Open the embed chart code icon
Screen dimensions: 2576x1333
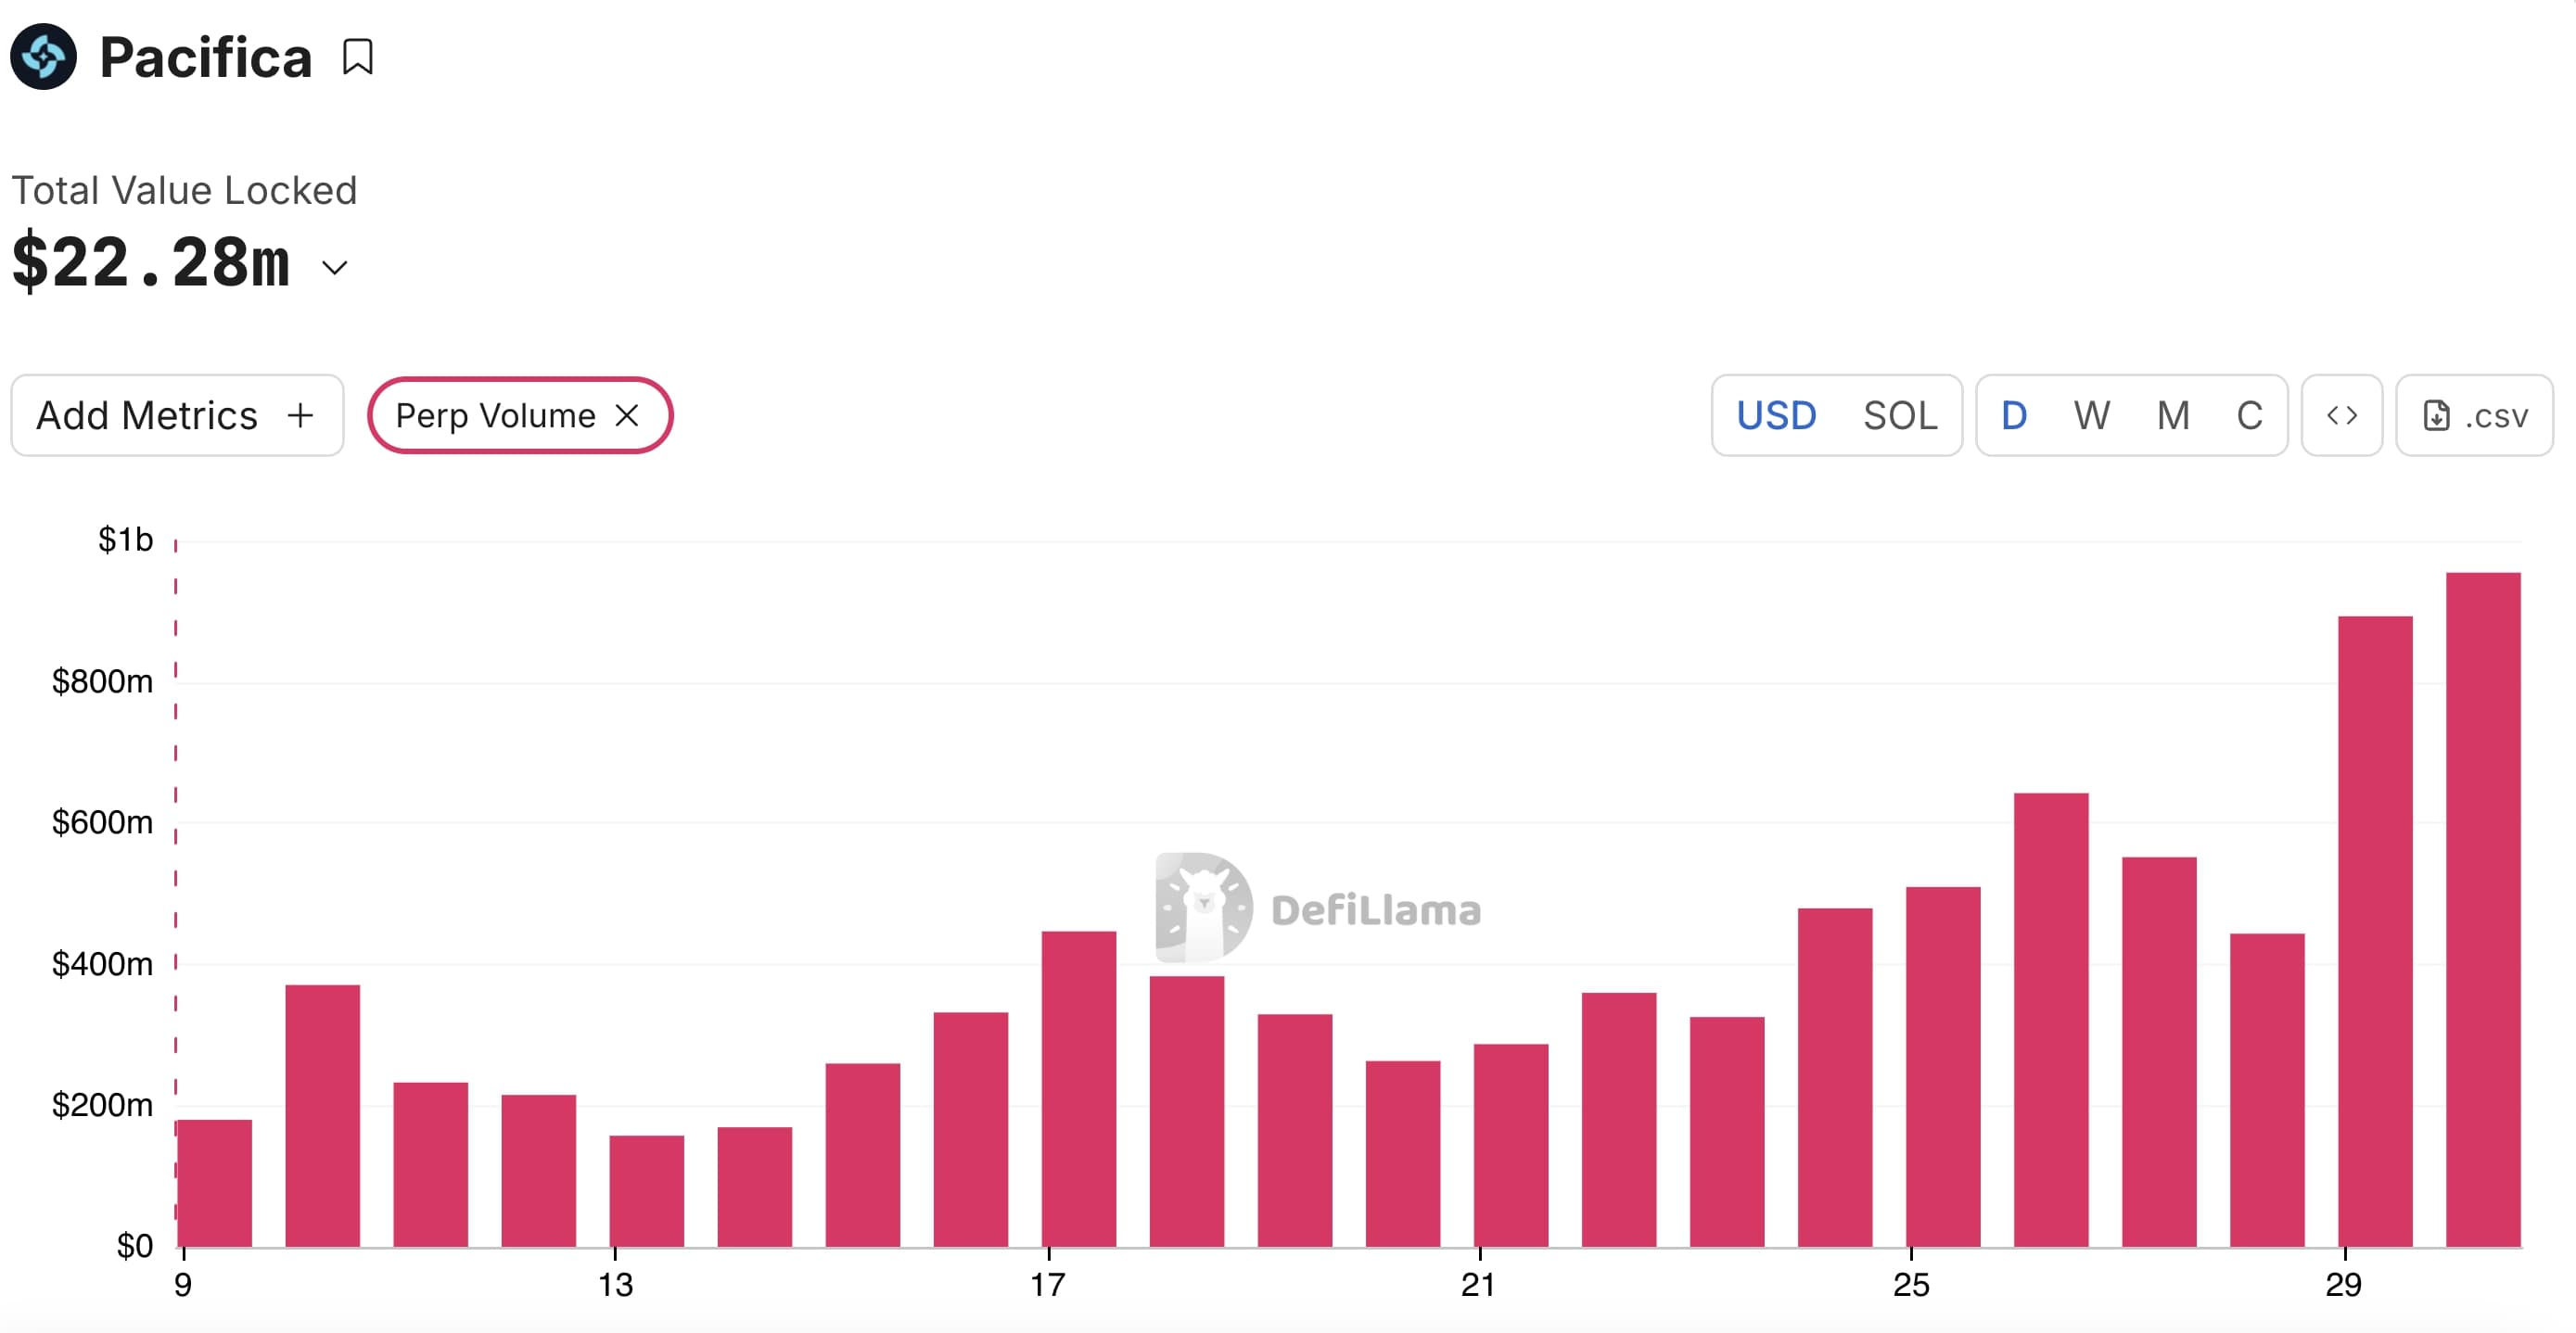click(2342, 415)
